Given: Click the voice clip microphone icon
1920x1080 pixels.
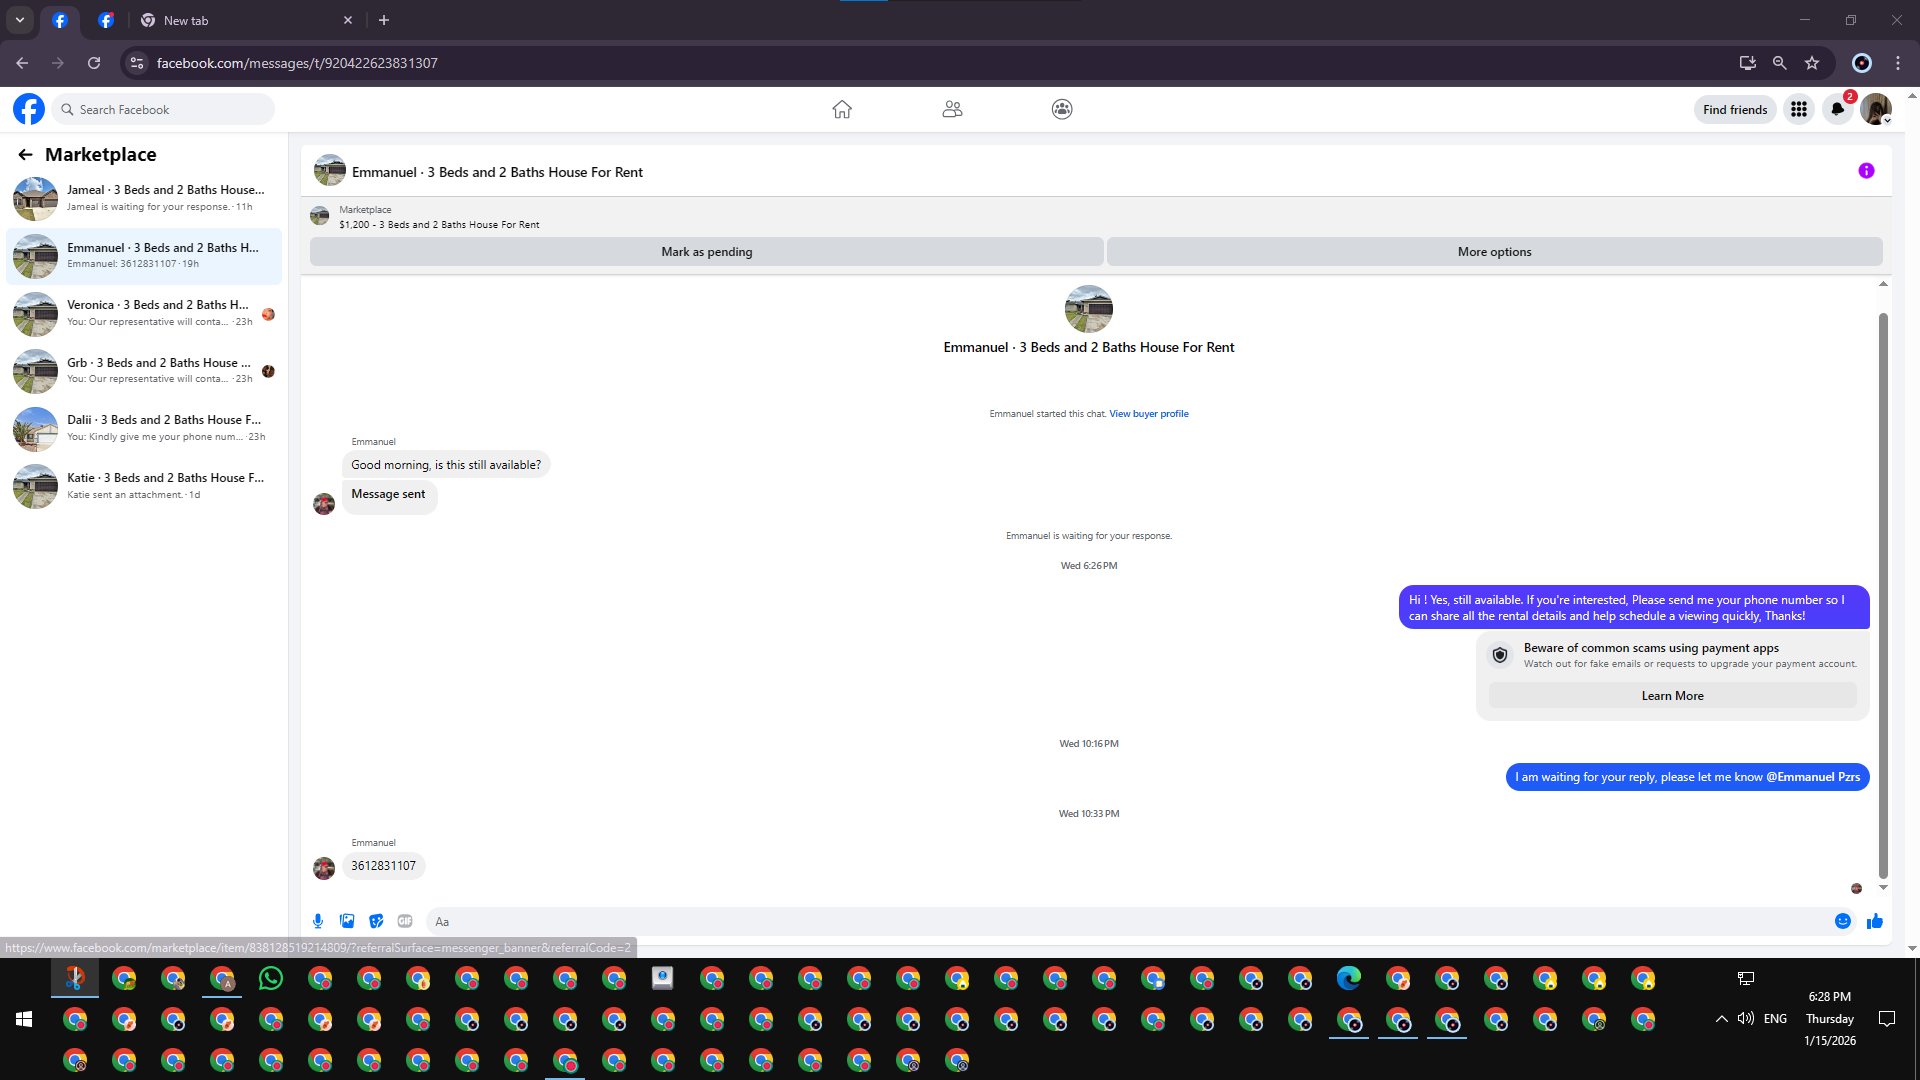Looking at the screenshot, I should pyautogui.click(x=318, y=921).
